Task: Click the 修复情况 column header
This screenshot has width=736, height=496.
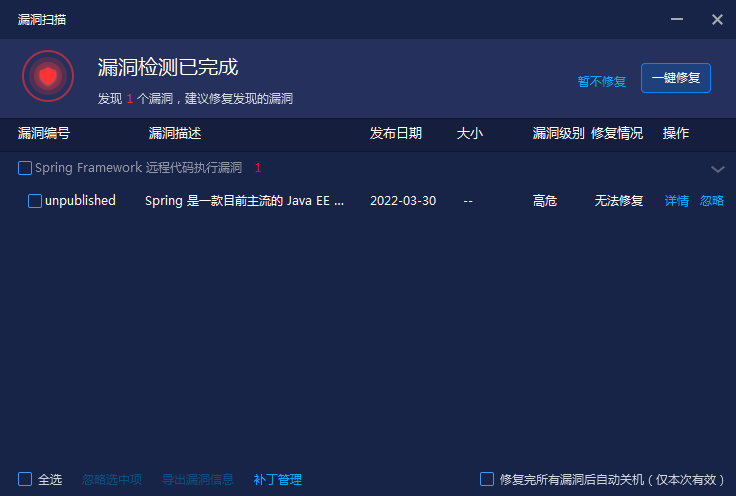Action: pos(617,133)
